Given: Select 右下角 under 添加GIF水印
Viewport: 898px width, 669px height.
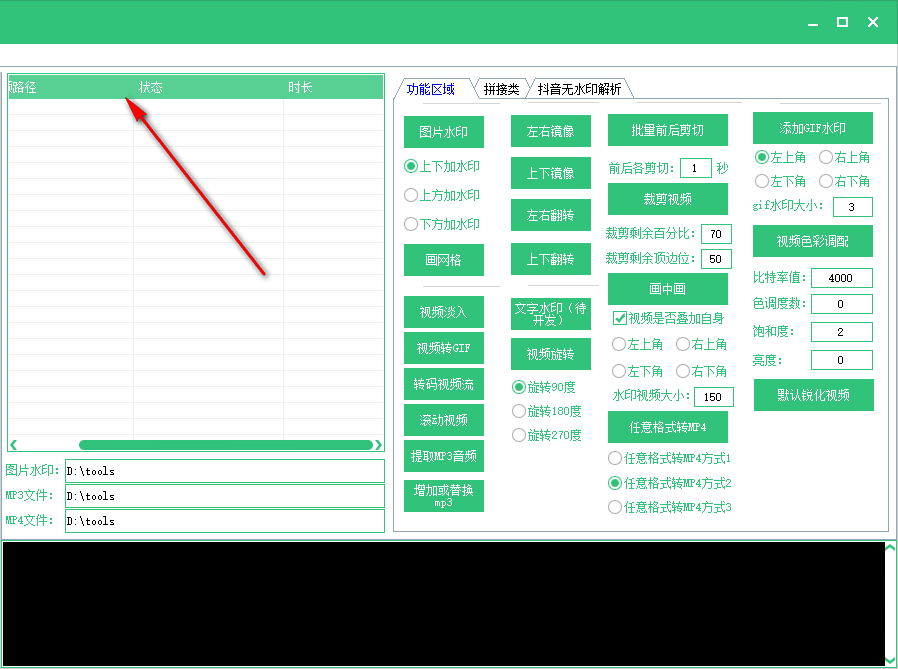Looking at the screenshot, I should coord(845,182).
